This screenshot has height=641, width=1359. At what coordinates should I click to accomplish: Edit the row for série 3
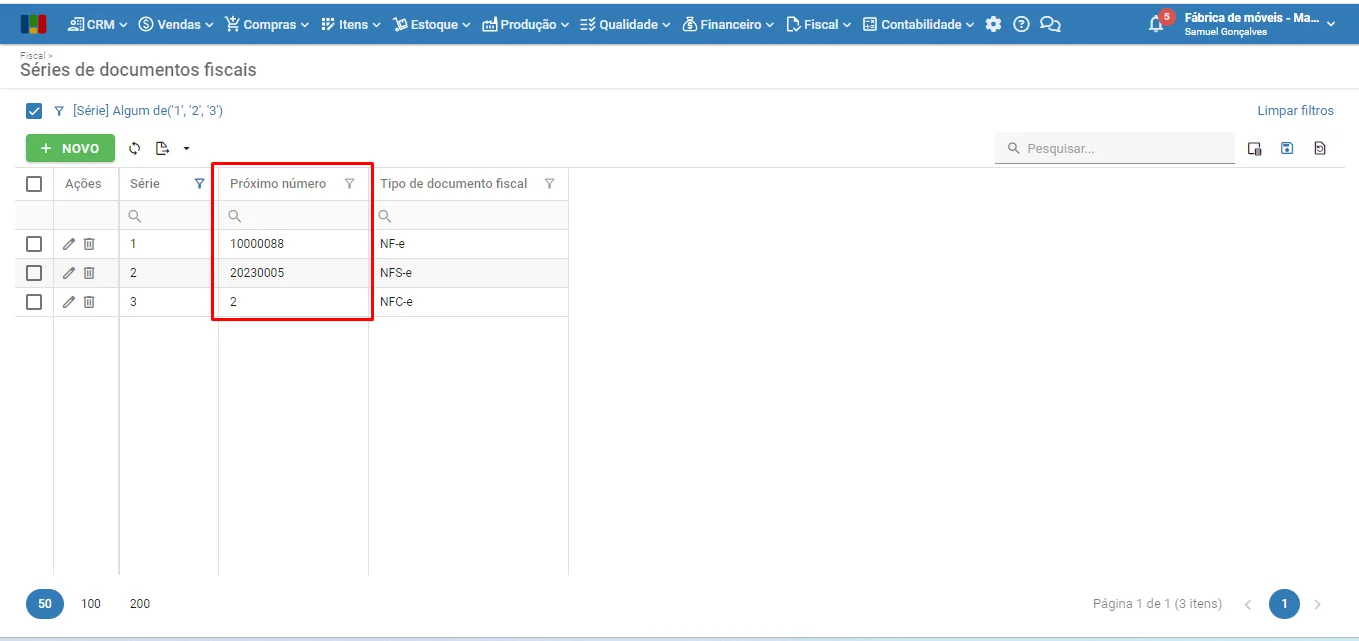point(69,302)
